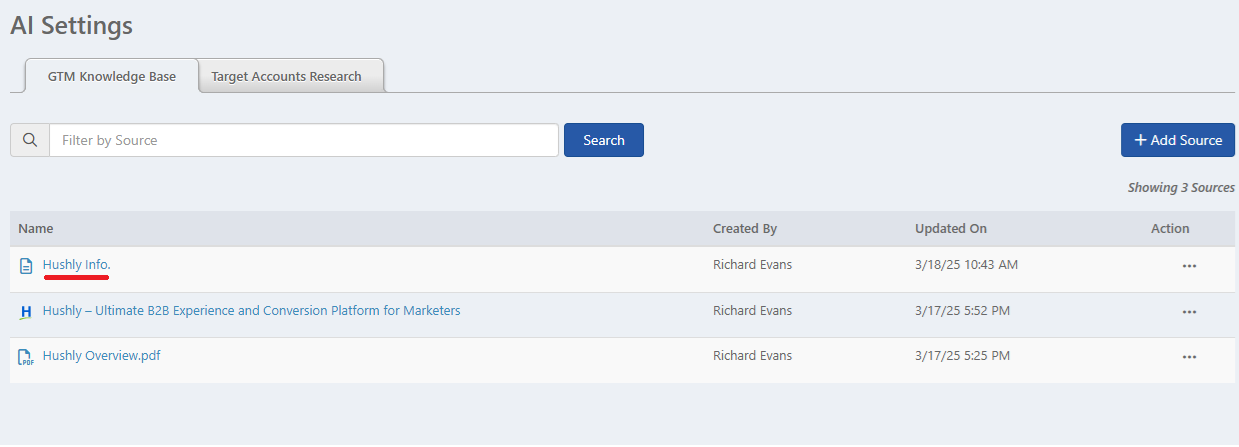This screenshot has width=1239, height=447.
Task: Open the Hushly Info. source link
Action: coord(77,265)
